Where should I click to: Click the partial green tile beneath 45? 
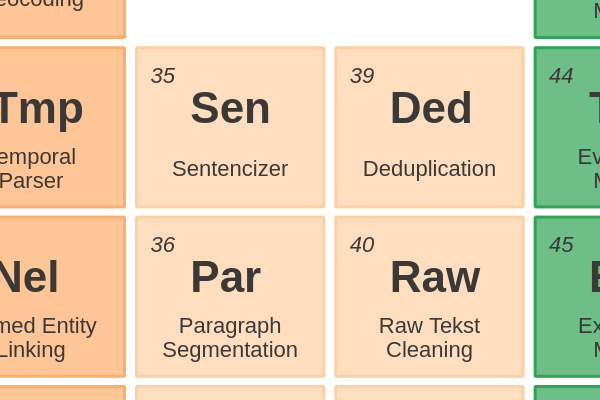567,393
